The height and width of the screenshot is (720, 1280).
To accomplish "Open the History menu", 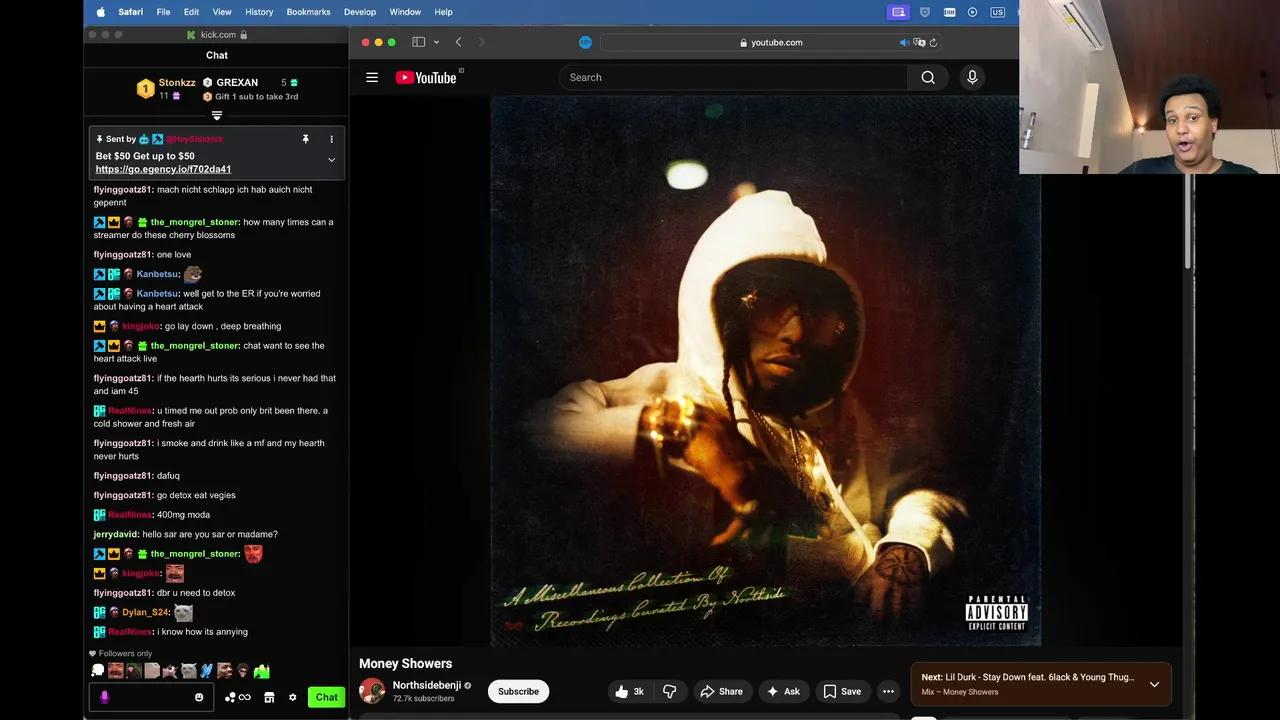I will click(x=259, y=12).
